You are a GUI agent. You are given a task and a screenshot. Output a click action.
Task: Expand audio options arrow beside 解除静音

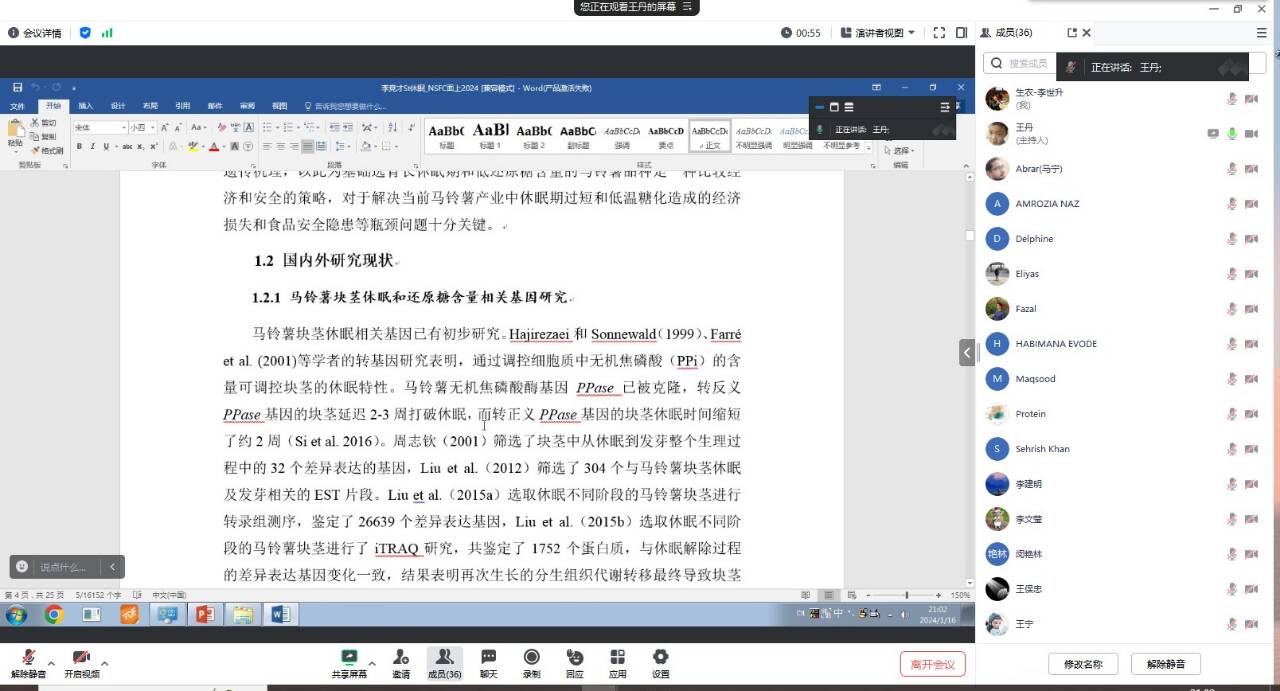pos(51,663)
